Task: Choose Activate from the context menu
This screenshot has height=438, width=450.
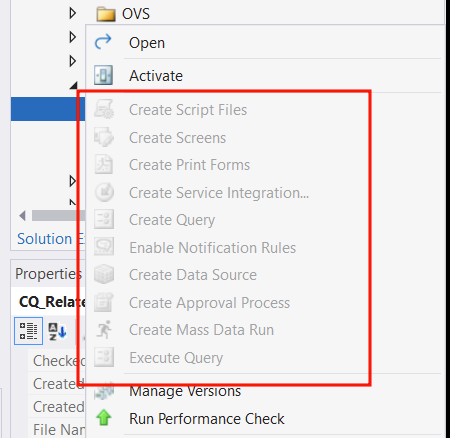Action: (x=156, y=76)
